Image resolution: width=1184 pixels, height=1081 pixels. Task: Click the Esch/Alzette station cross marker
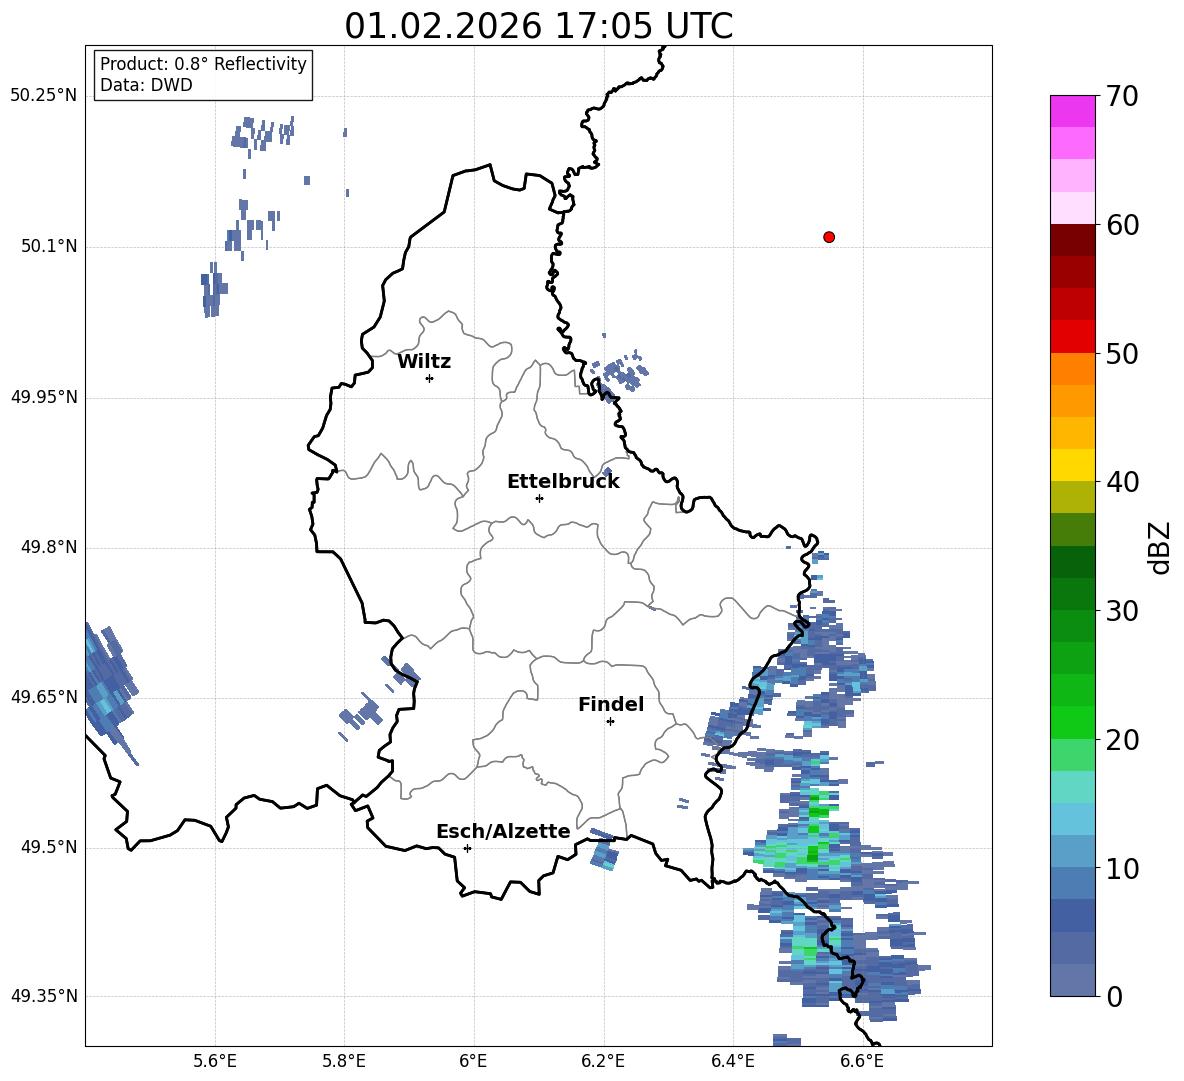(x=467, y=848)
